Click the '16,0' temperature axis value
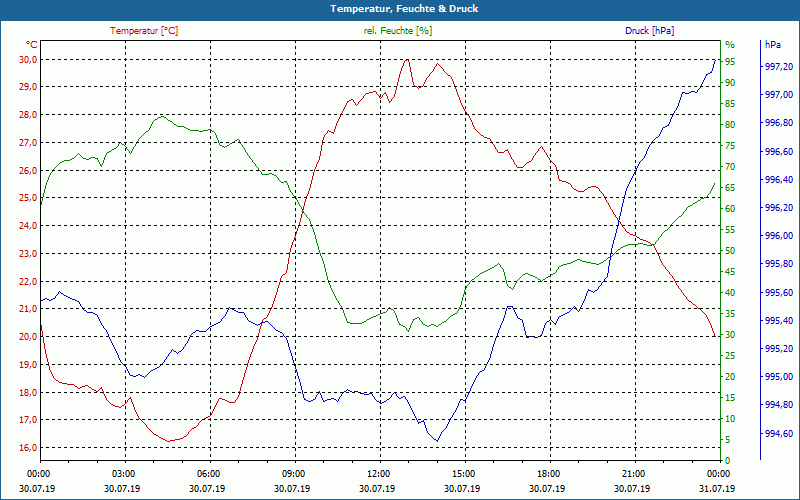 28,448
